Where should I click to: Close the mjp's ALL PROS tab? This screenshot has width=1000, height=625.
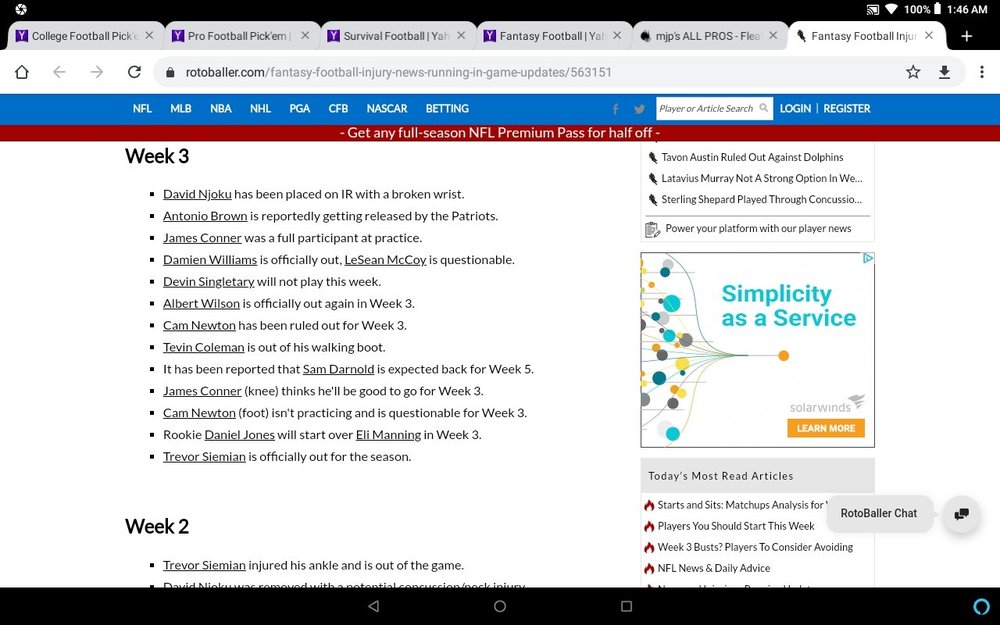tap(773, 36)
